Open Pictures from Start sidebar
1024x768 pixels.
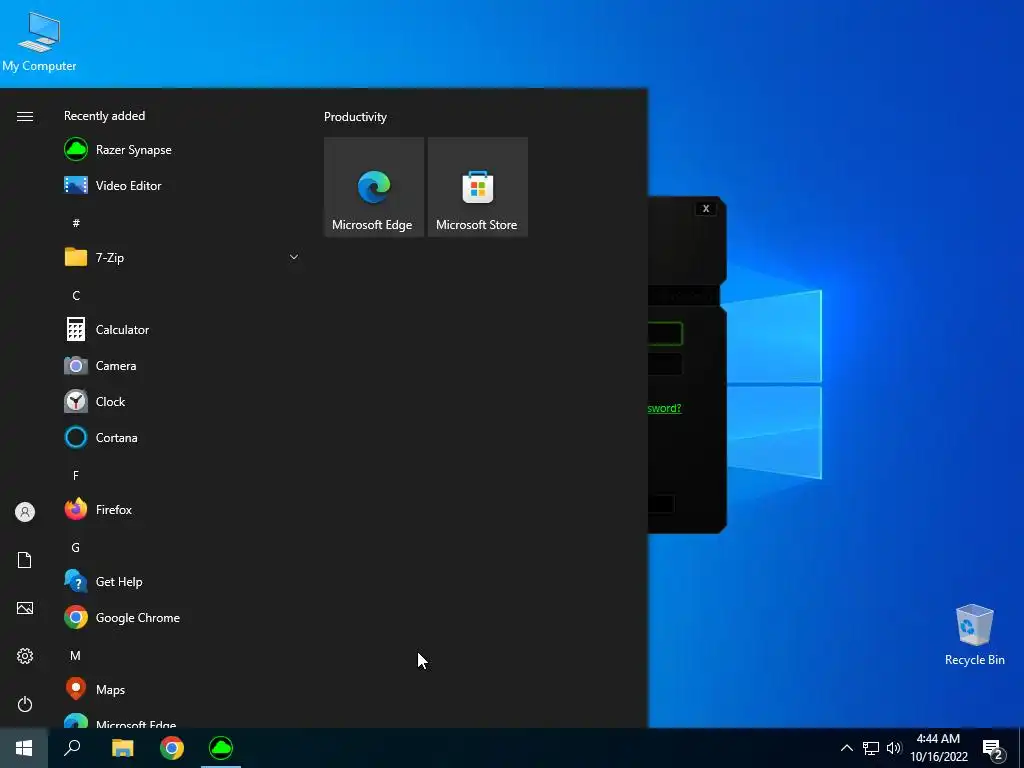click(25, 608)
